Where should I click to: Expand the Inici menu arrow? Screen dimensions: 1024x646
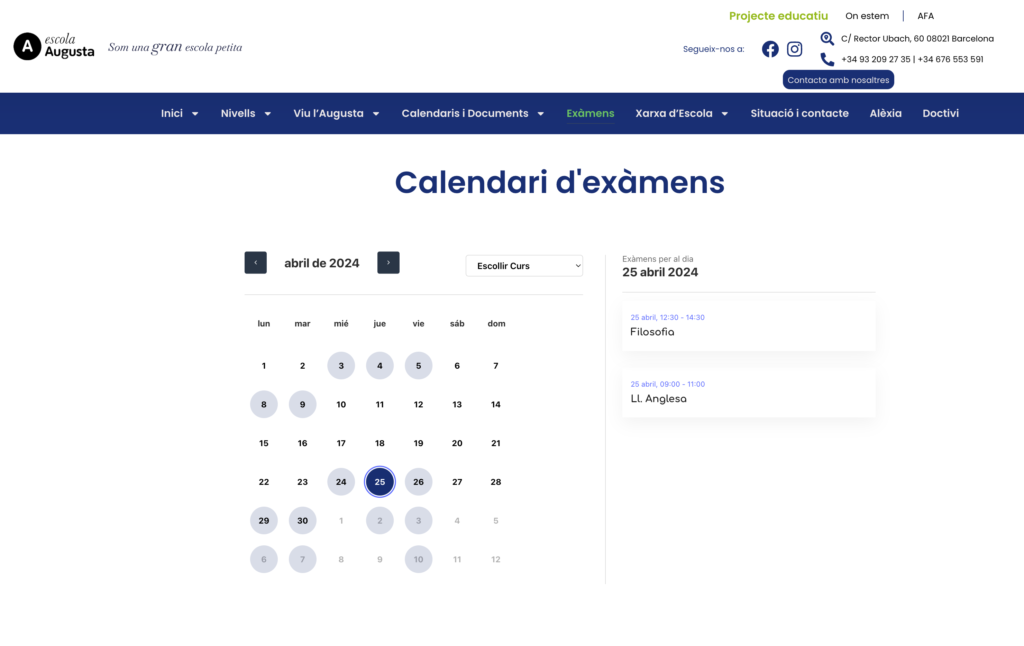coord(195,114)
